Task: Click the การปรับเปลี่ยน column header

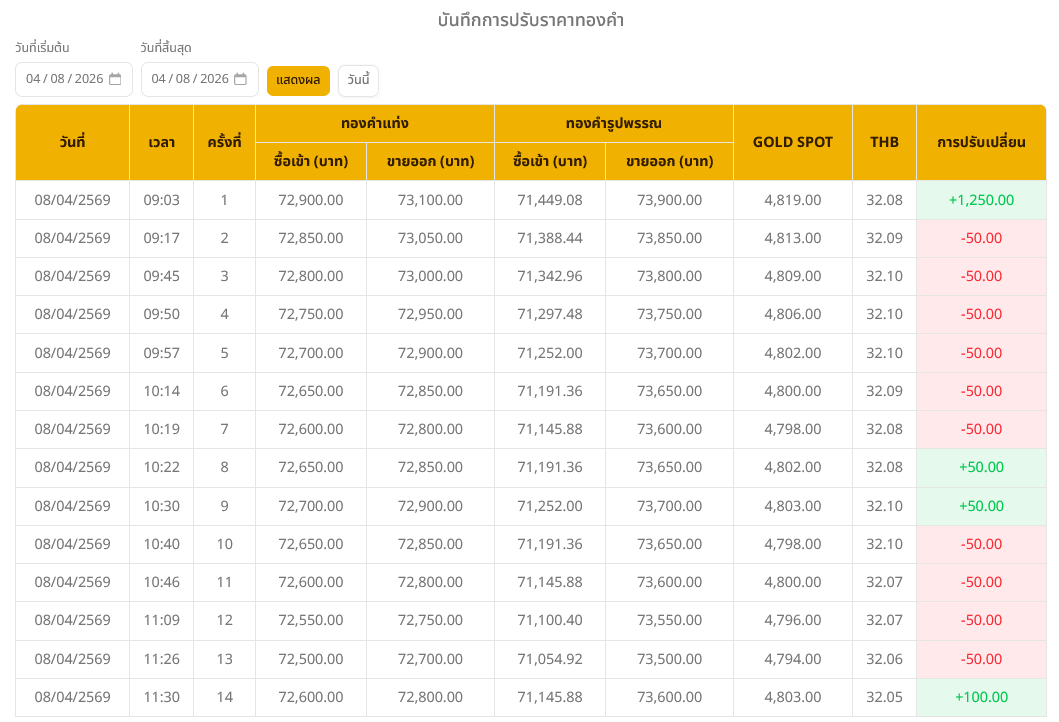Action: click(x=980, y=142)
